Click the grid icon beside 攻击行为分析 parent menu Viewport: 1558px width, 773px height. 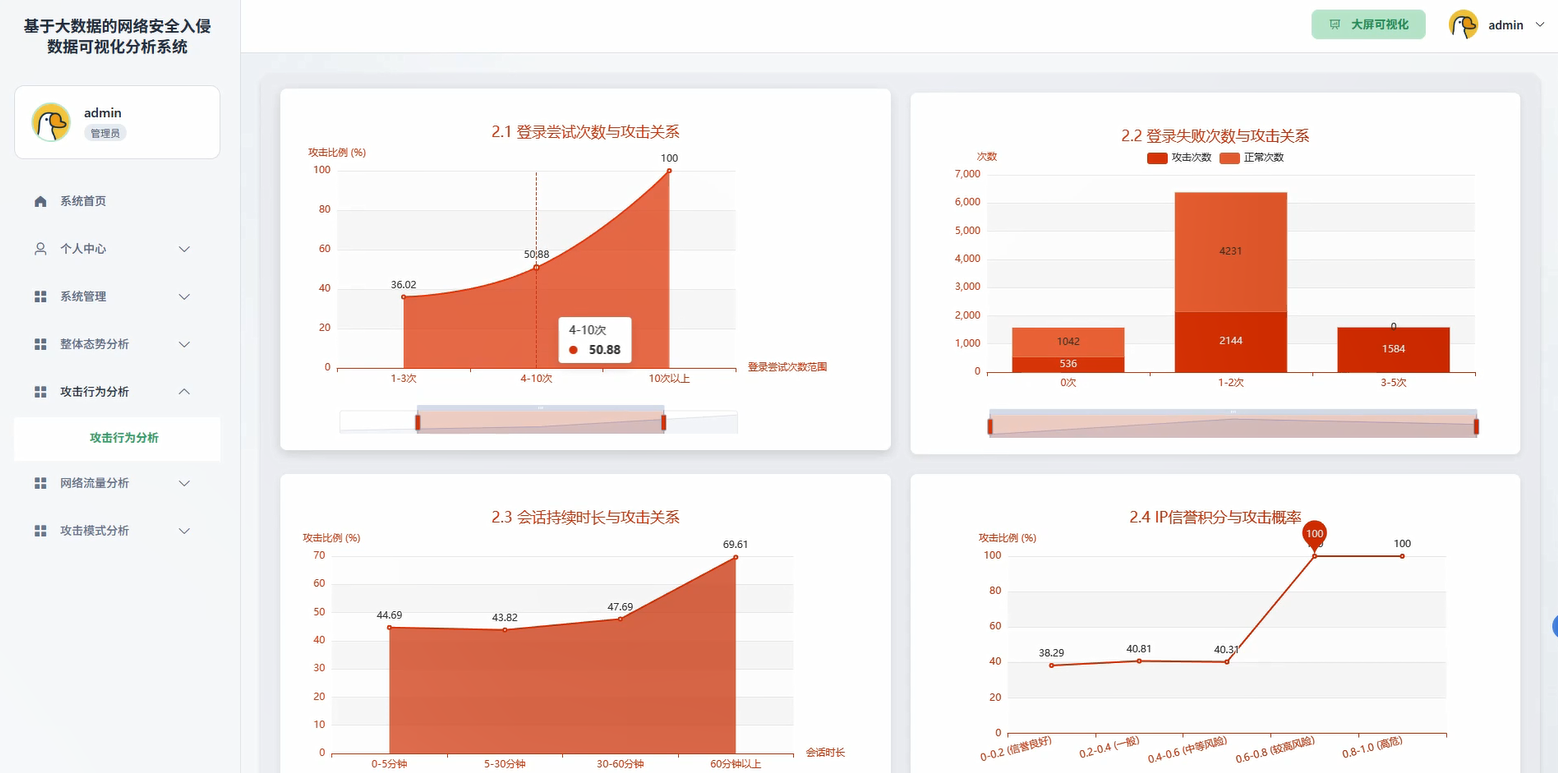40,392
